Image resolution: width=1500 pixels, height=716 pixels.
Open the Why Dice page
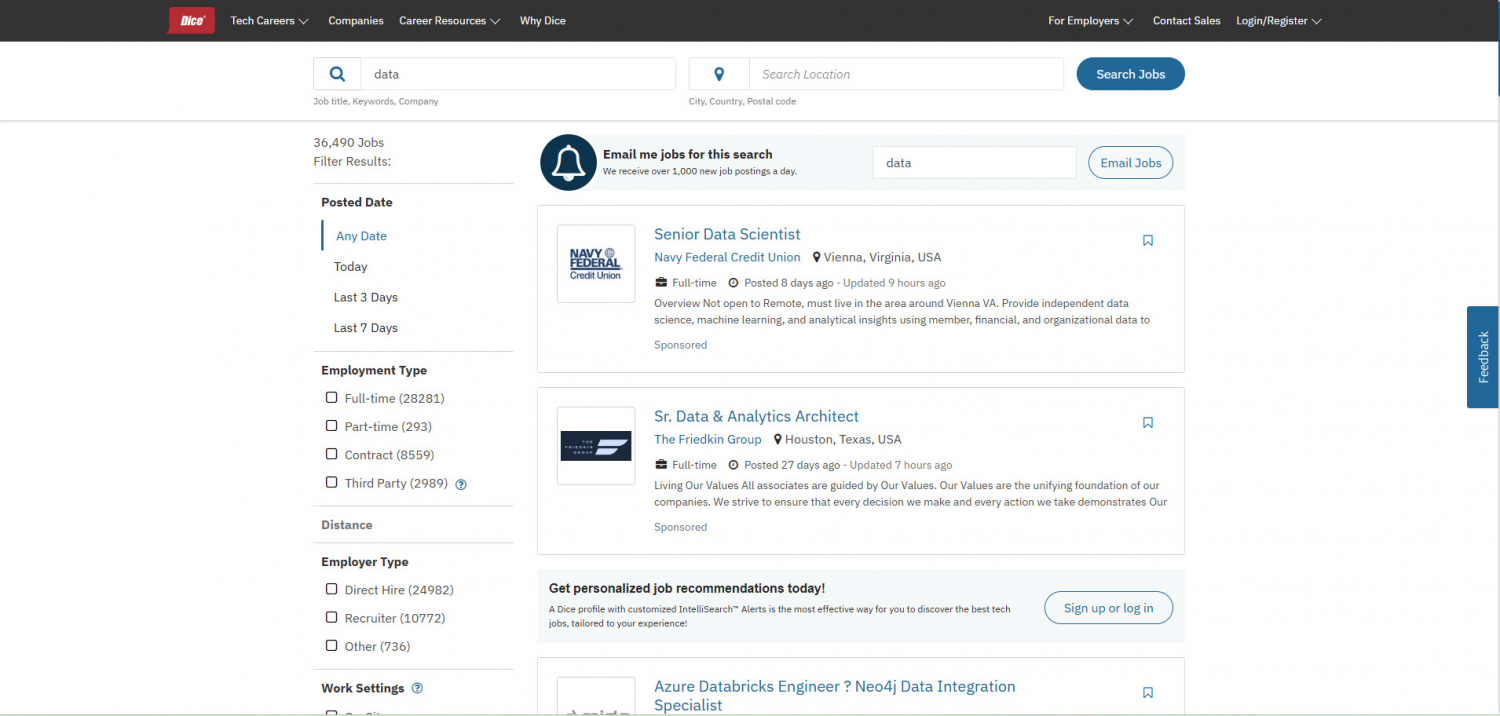(x=543, y=21)
